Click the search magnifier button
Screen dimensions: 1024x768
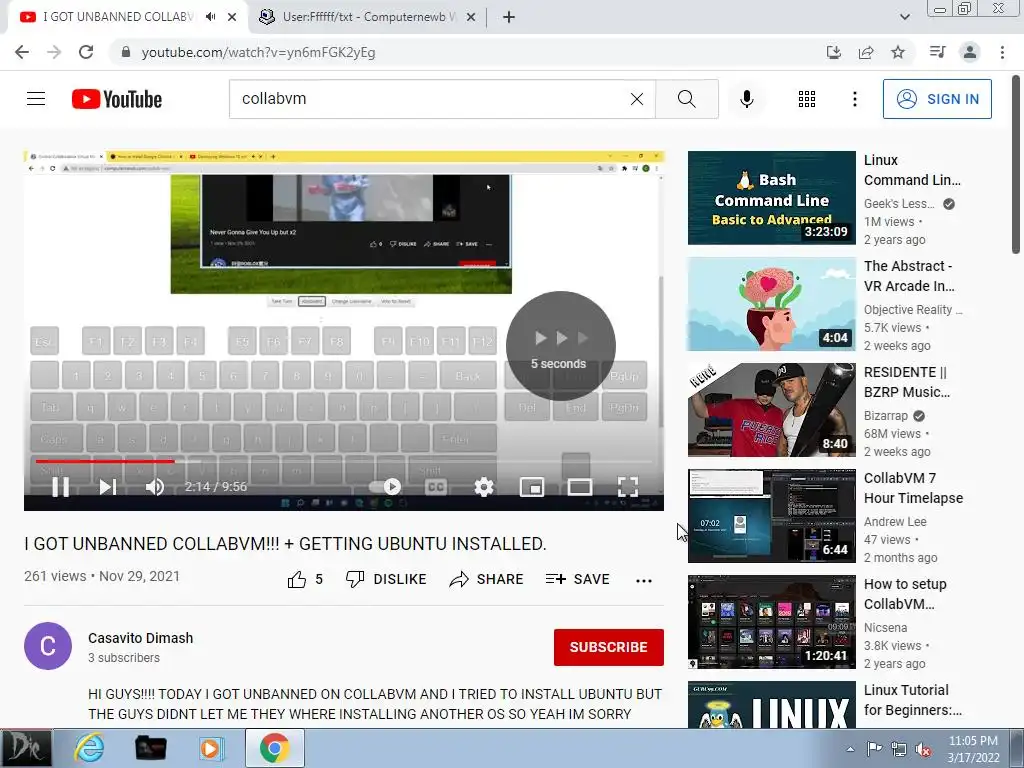pos(686,99)
